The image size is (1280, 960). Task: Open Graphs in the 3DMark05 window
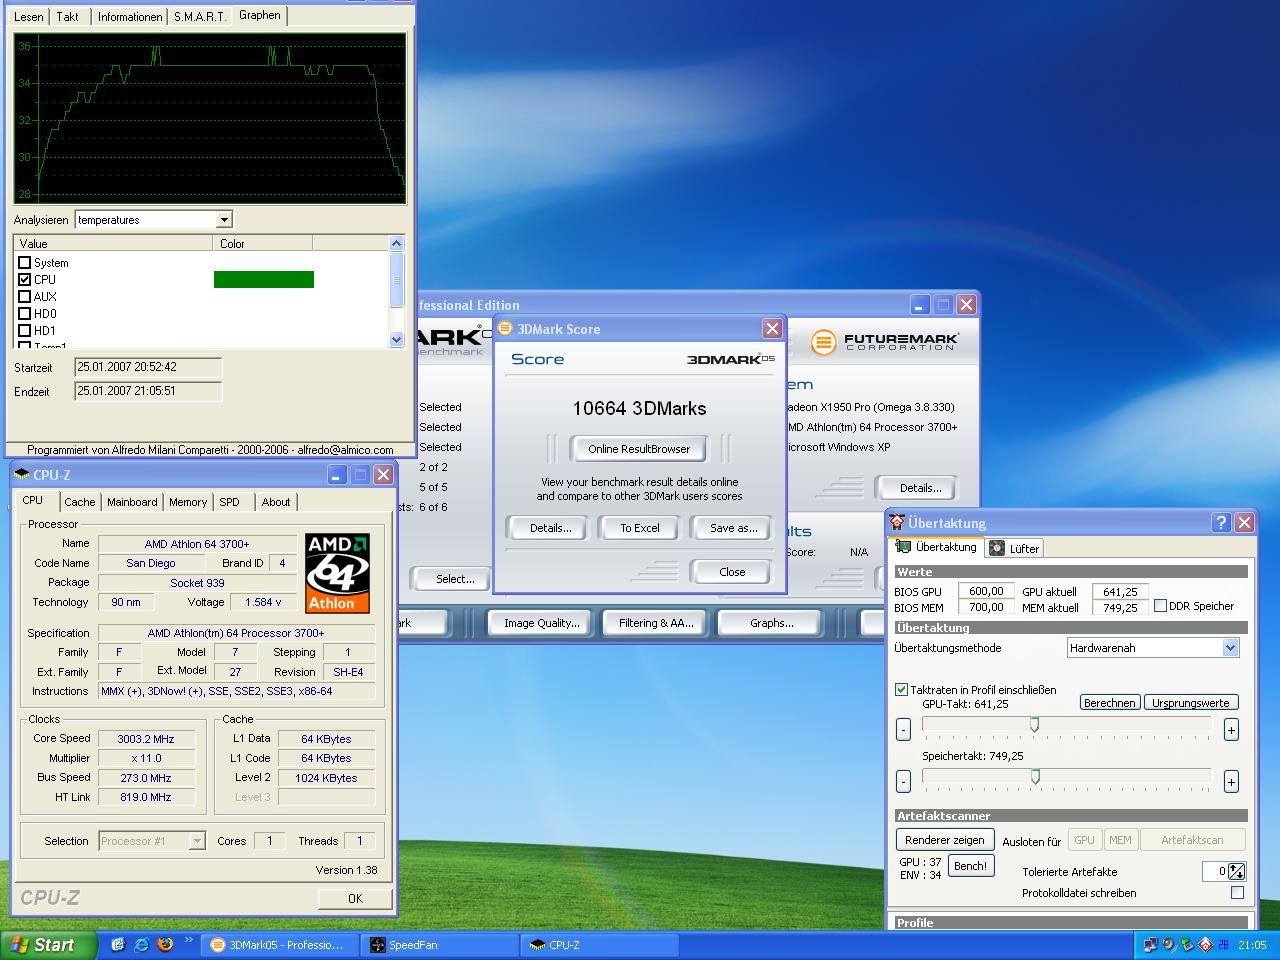(x=771, y=623)
